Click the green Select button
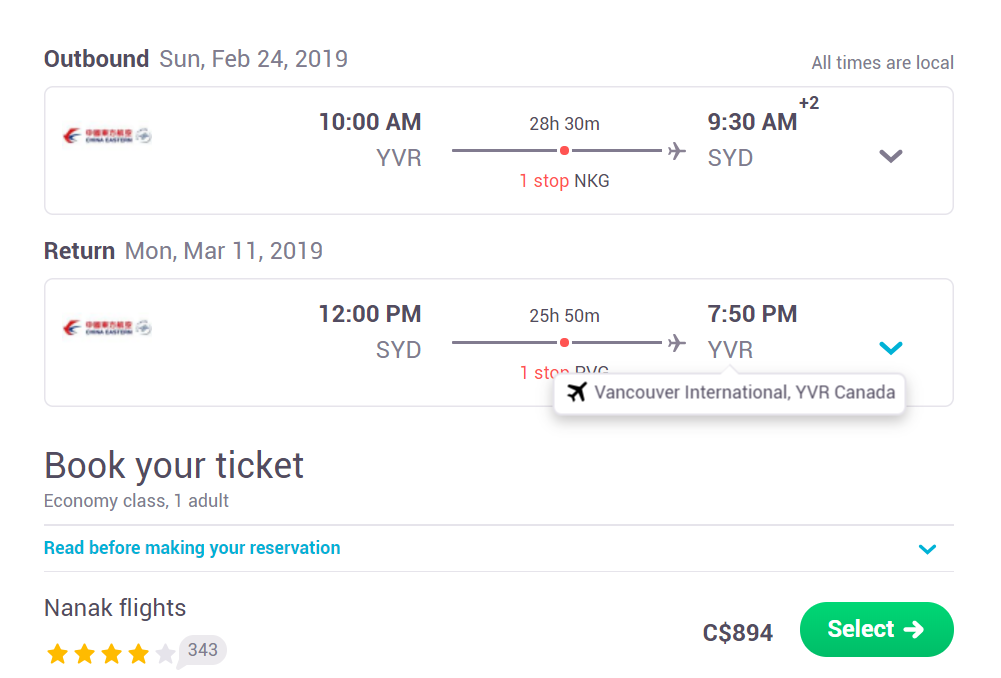 tap(877, 629)
